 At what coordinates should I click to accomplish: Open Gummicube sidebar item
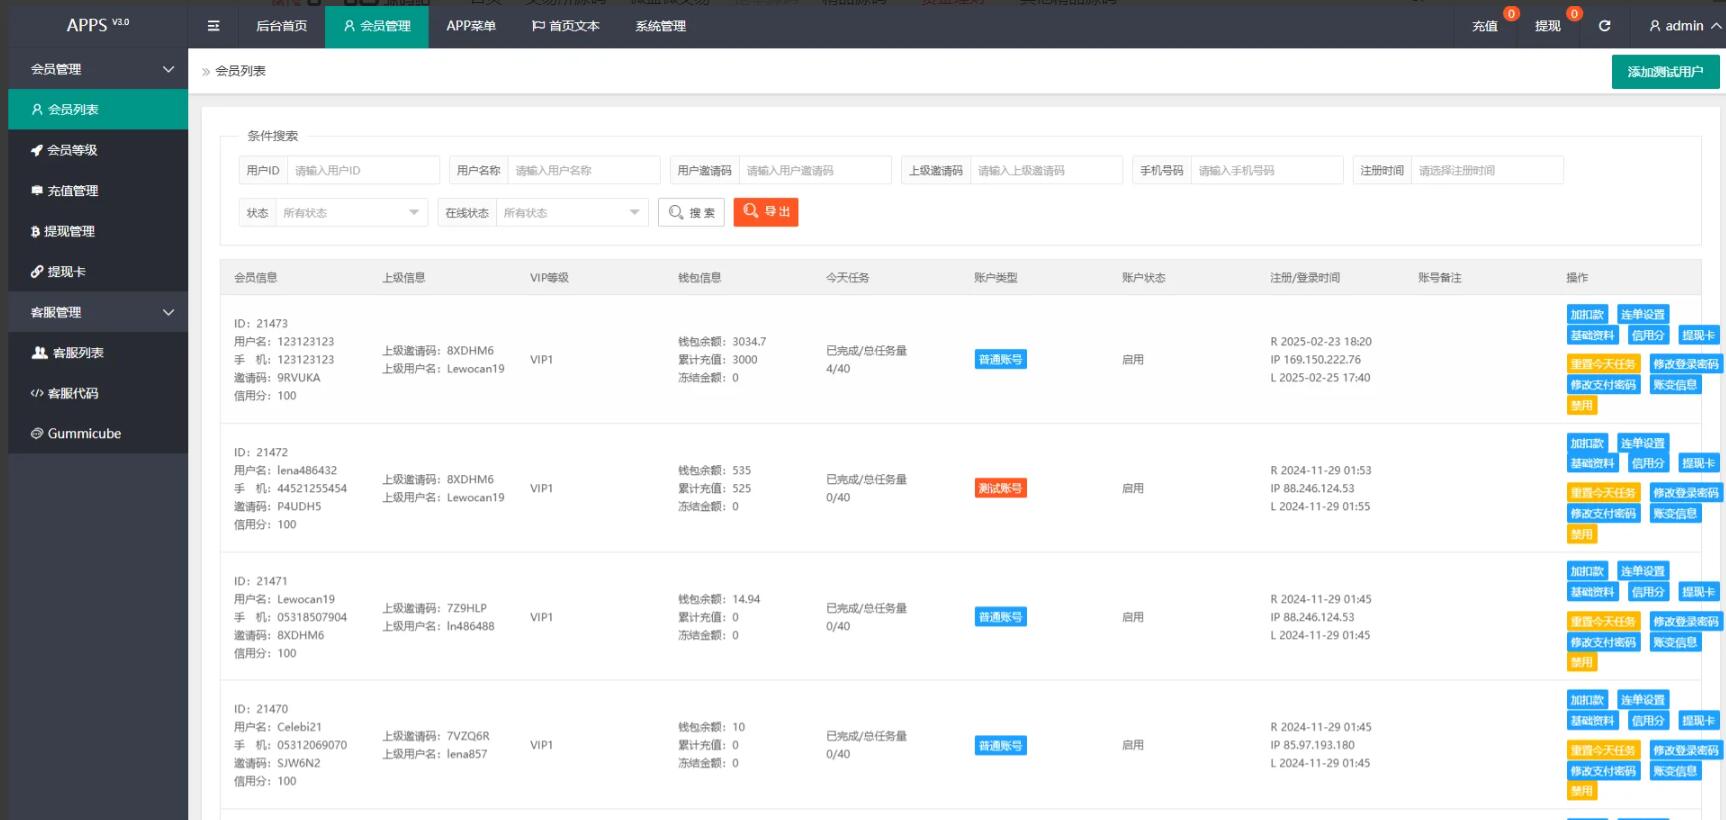[84, 434]
